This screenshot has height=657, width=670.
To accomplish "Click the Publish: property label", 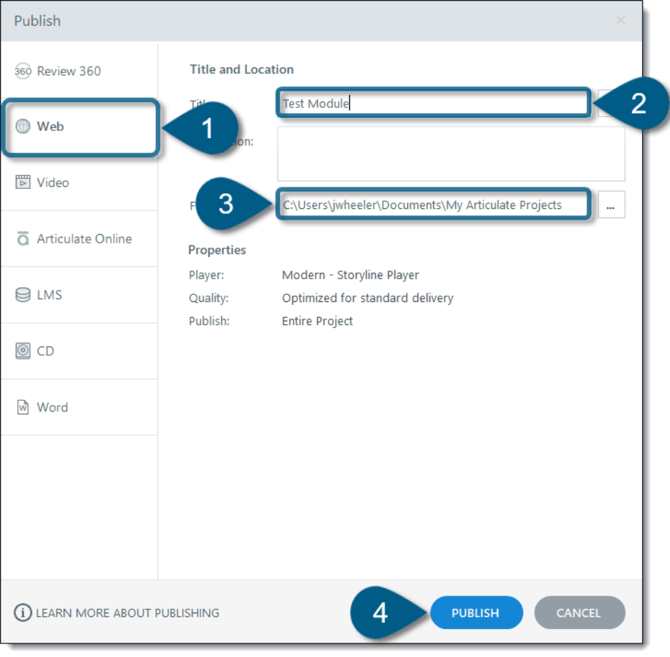I will coord(209,321).
